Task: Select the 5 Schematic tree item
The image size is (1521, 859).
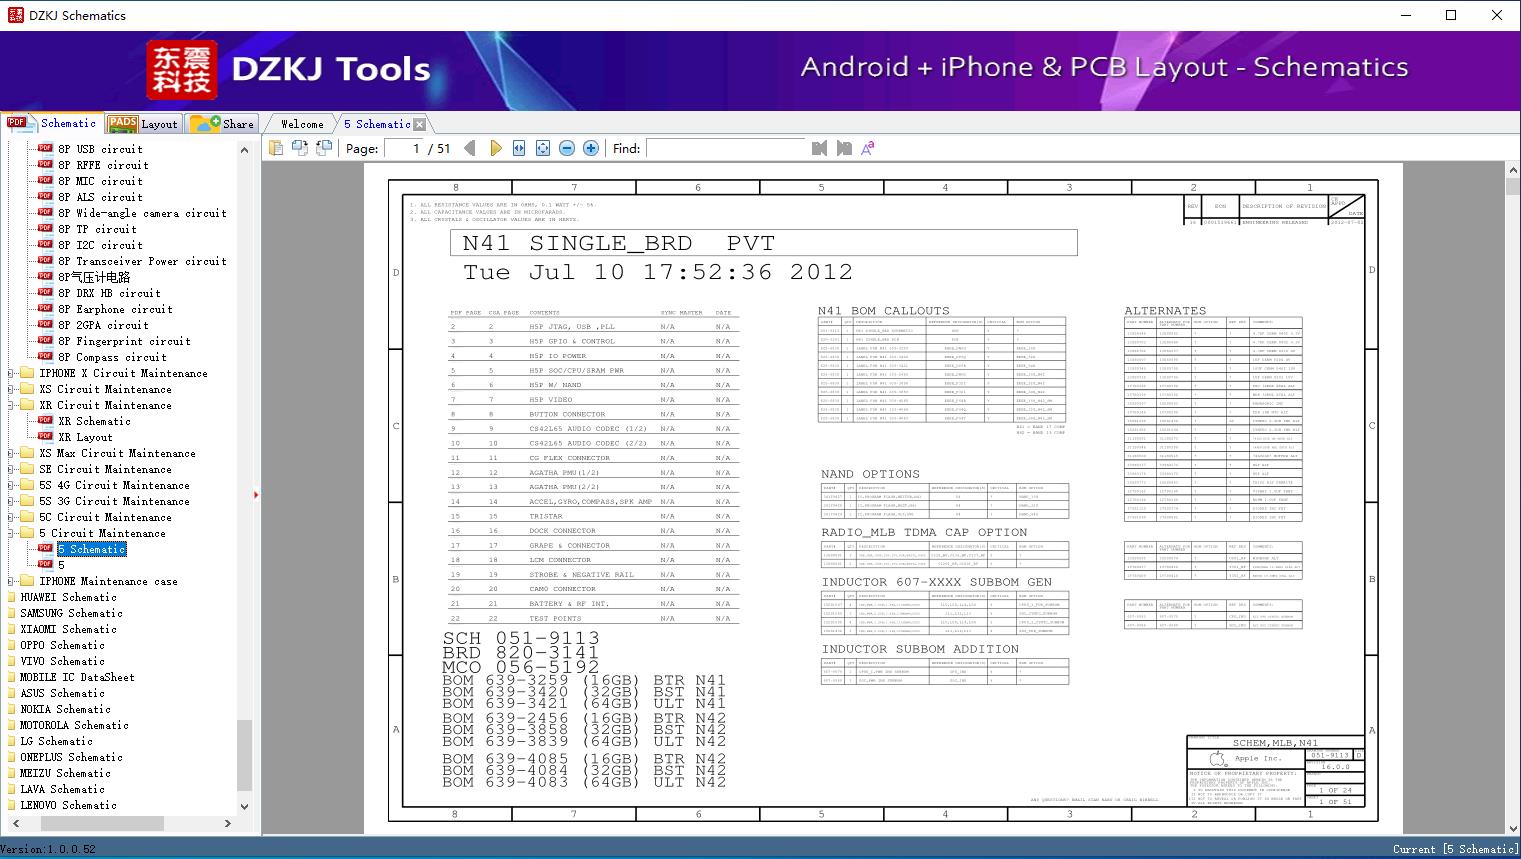Action: pyautogui.click(x=92, y=549)
